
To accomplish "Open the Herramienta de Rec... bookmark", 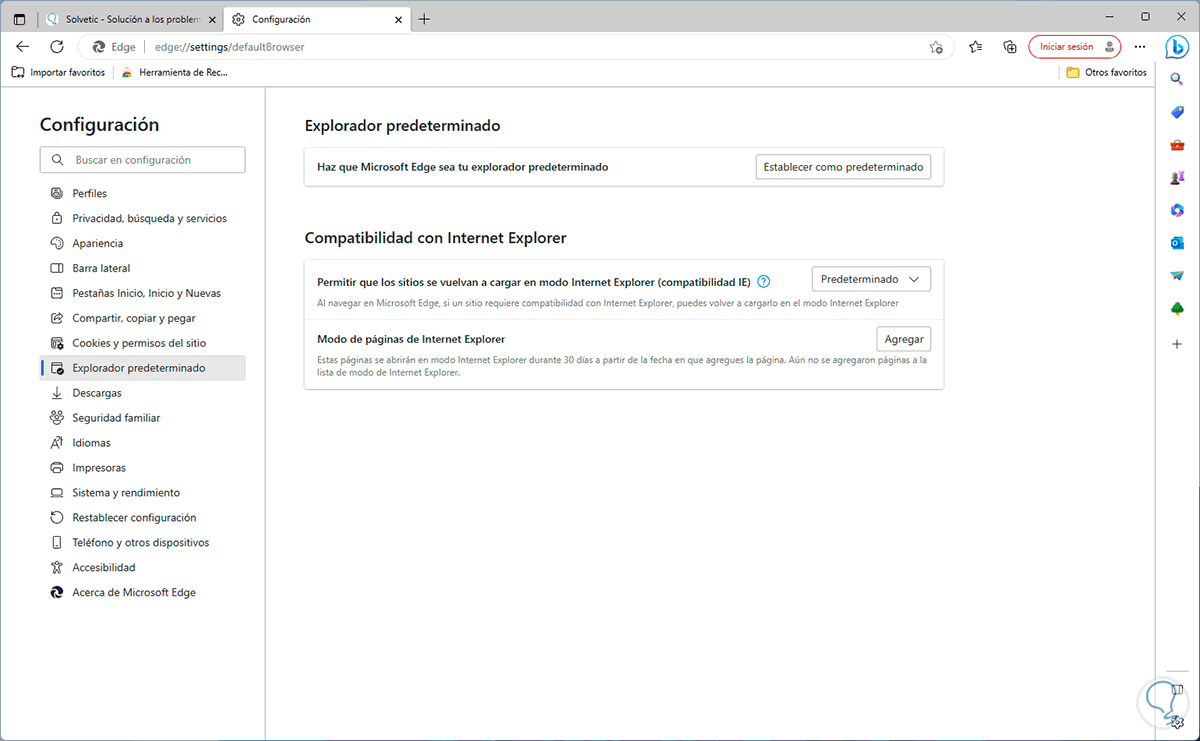I will [x=176, y=72].
